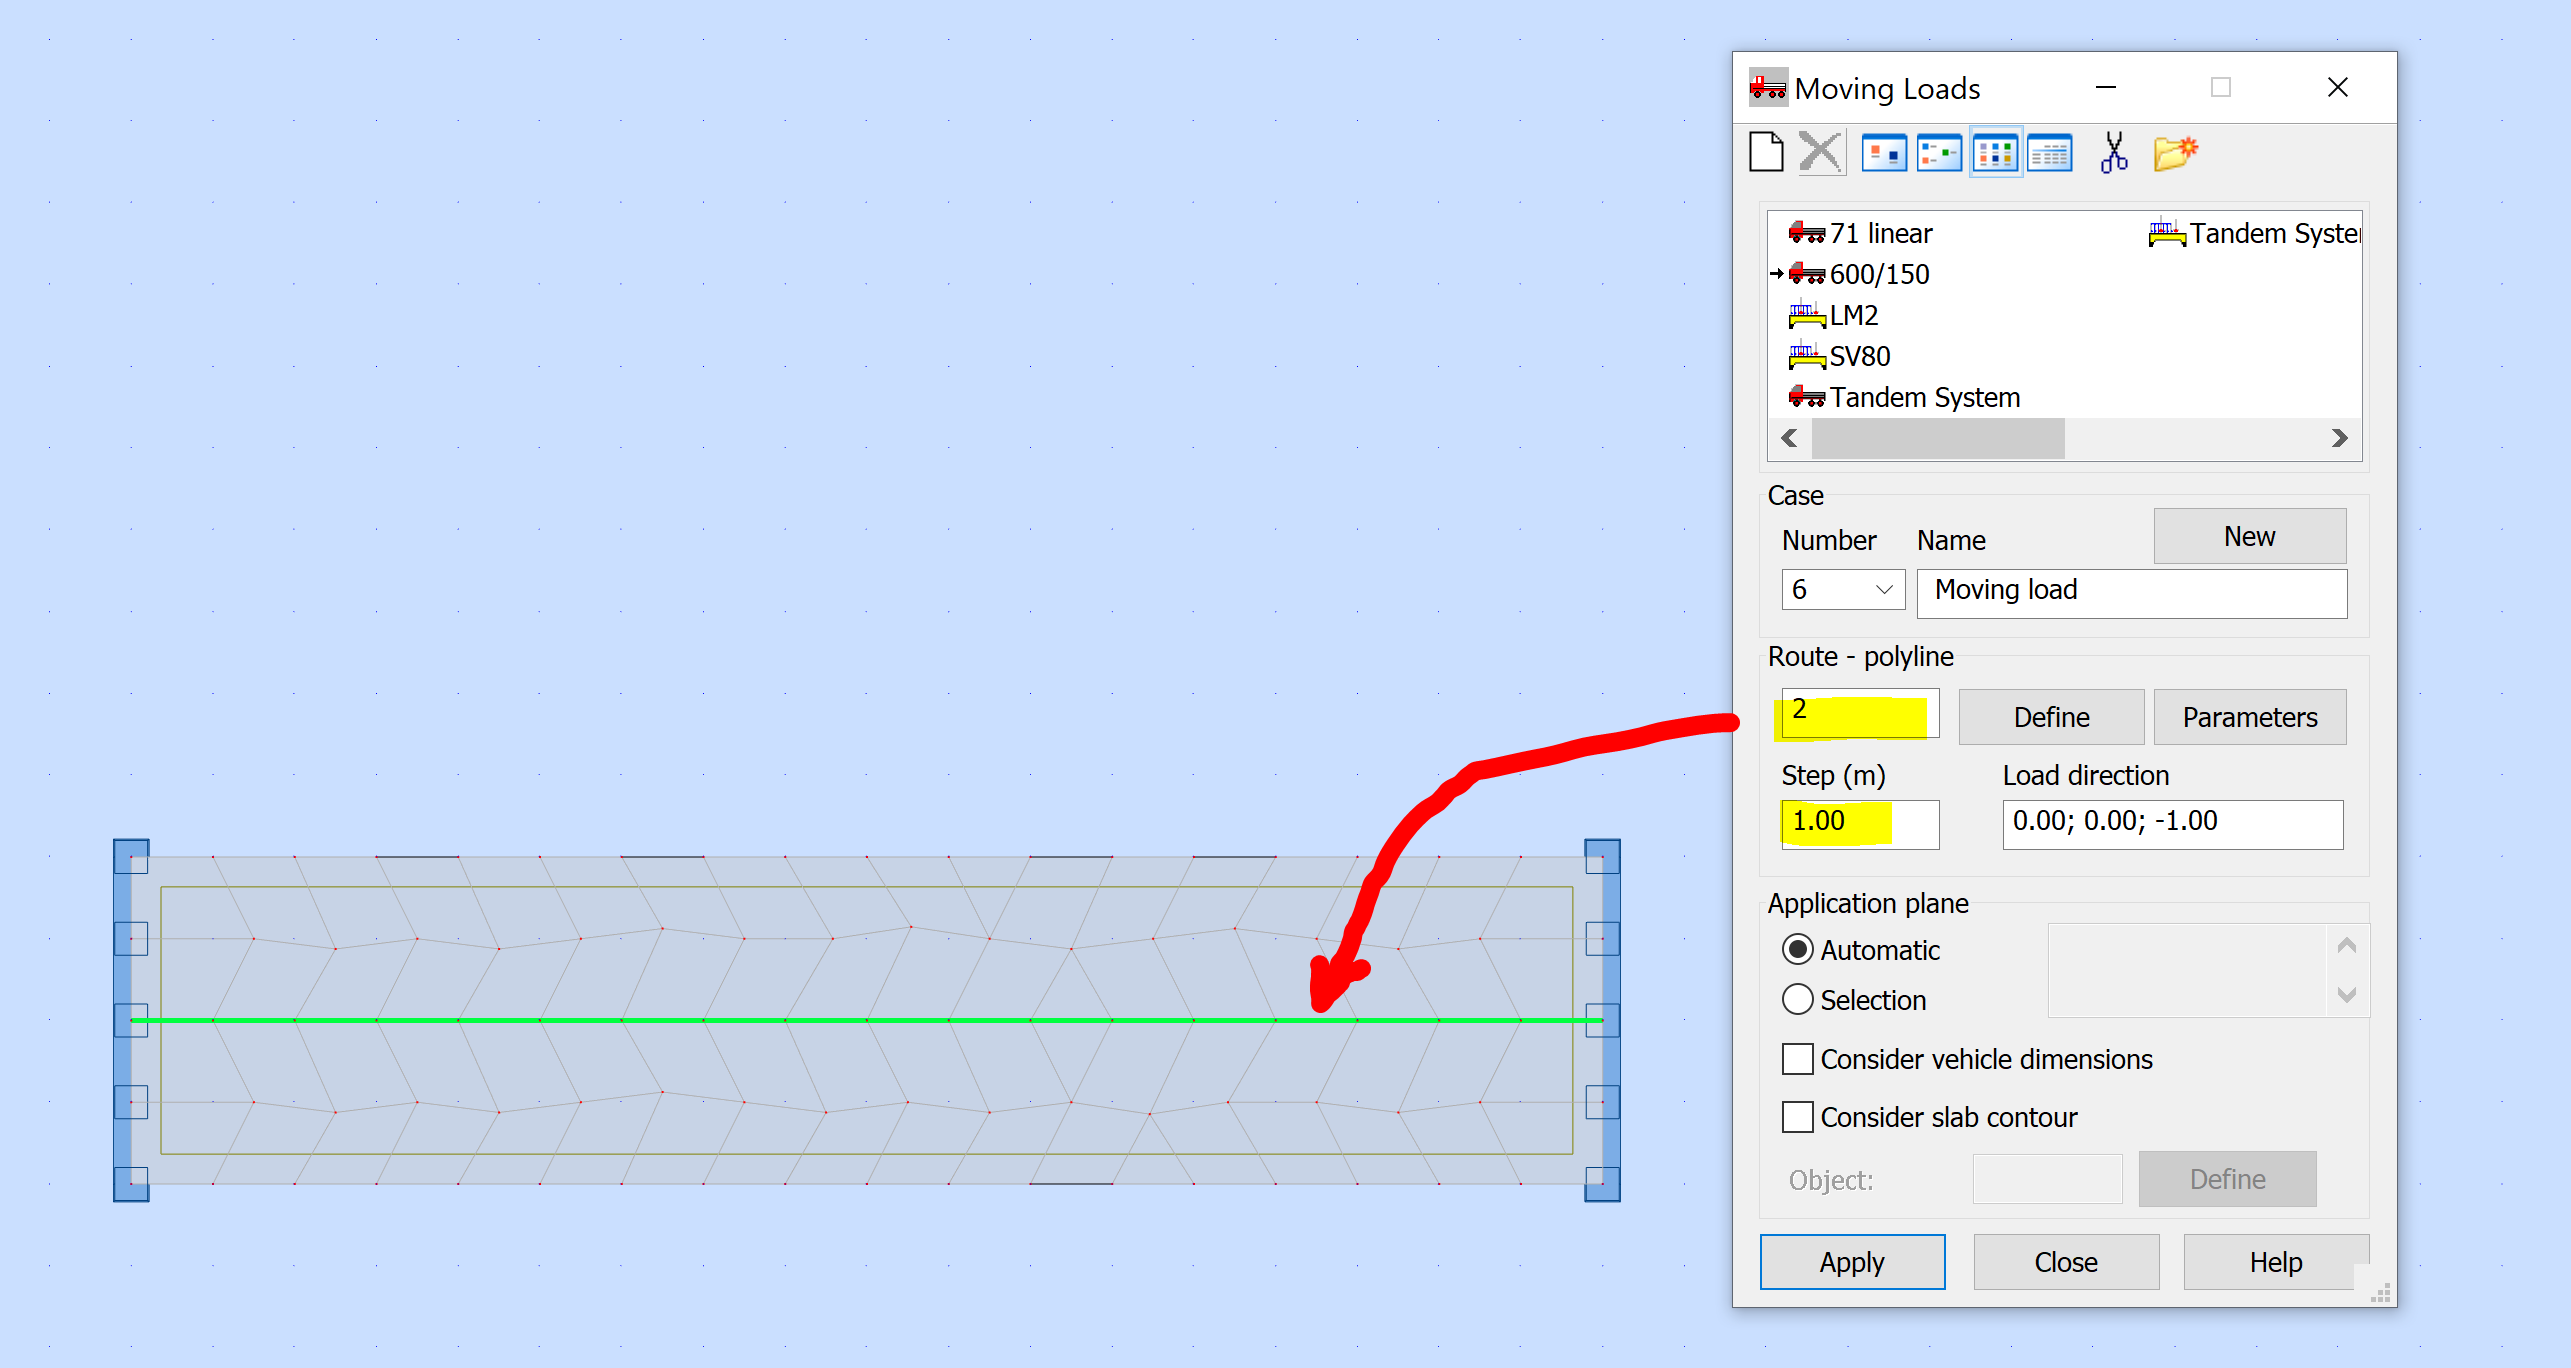Open the case Number dropdown
2571x1368 pixels.
[1884, 590]
